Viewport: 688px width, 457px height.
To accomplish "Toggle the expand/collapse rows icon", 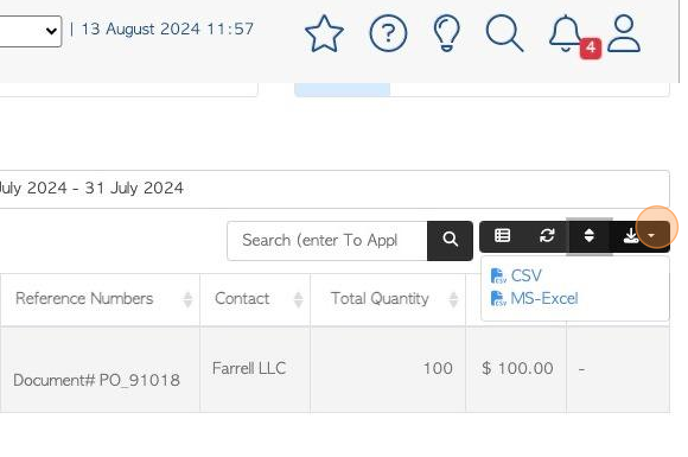I will 589,236.
